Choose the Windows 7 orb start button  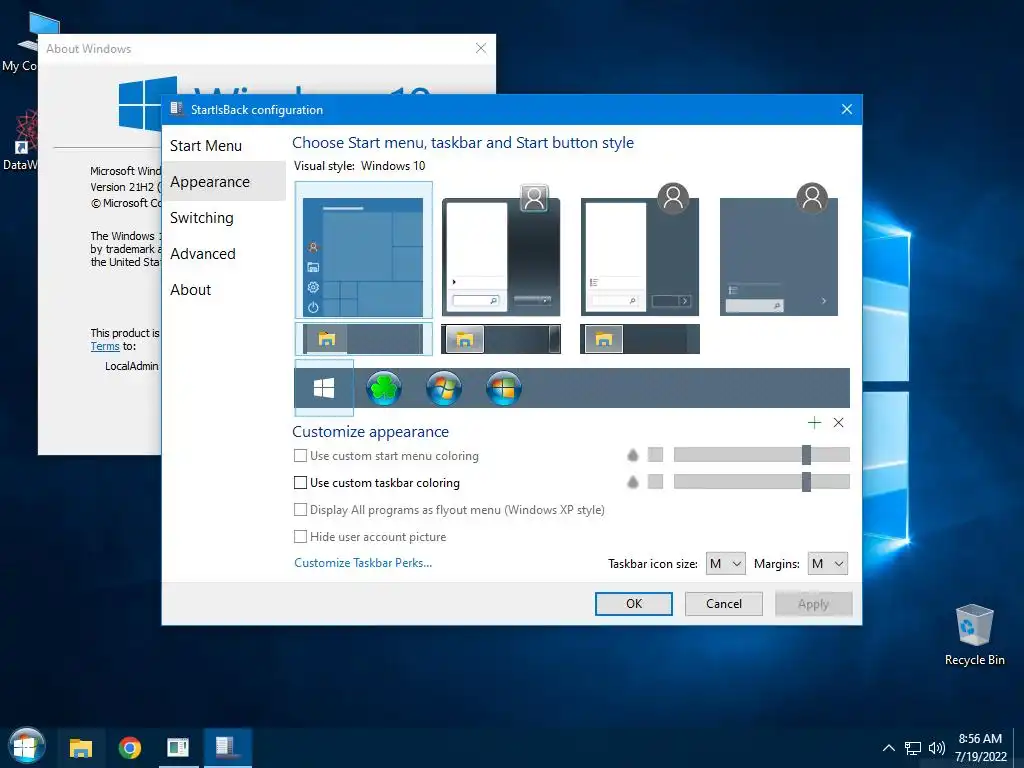tap(444, 388)
